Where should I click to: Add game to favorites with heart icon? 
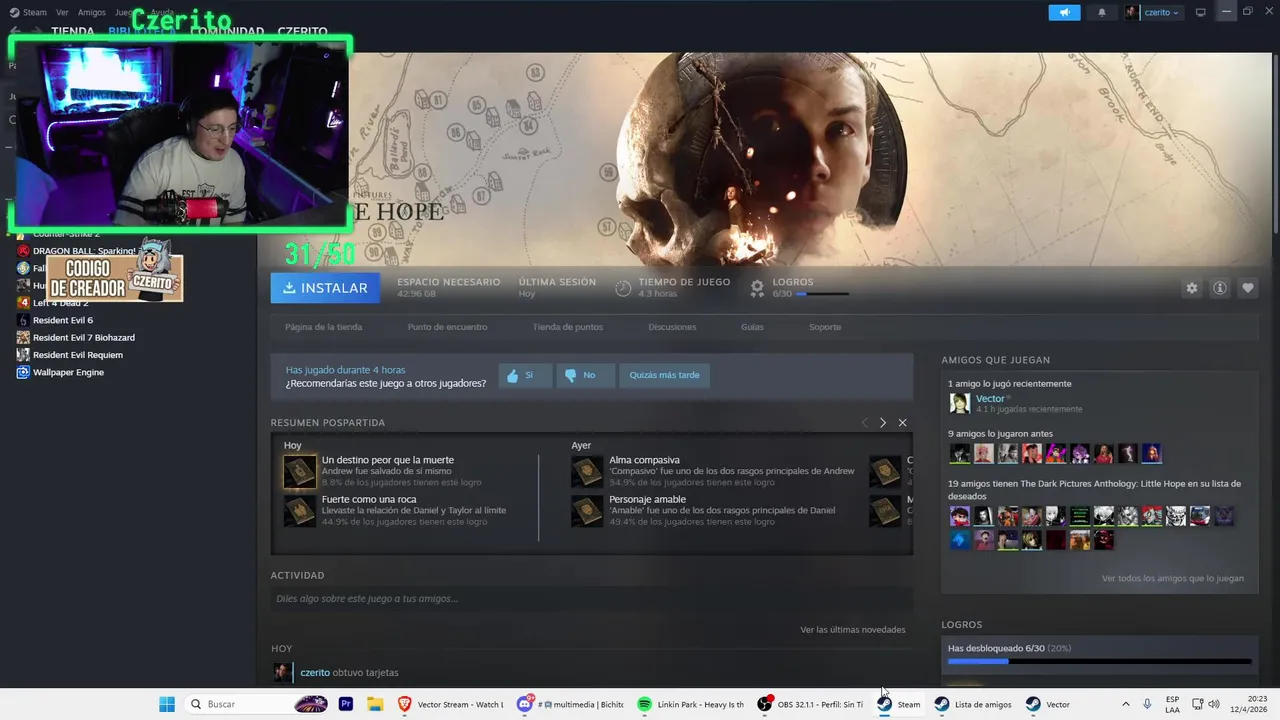pos(1248,288)
